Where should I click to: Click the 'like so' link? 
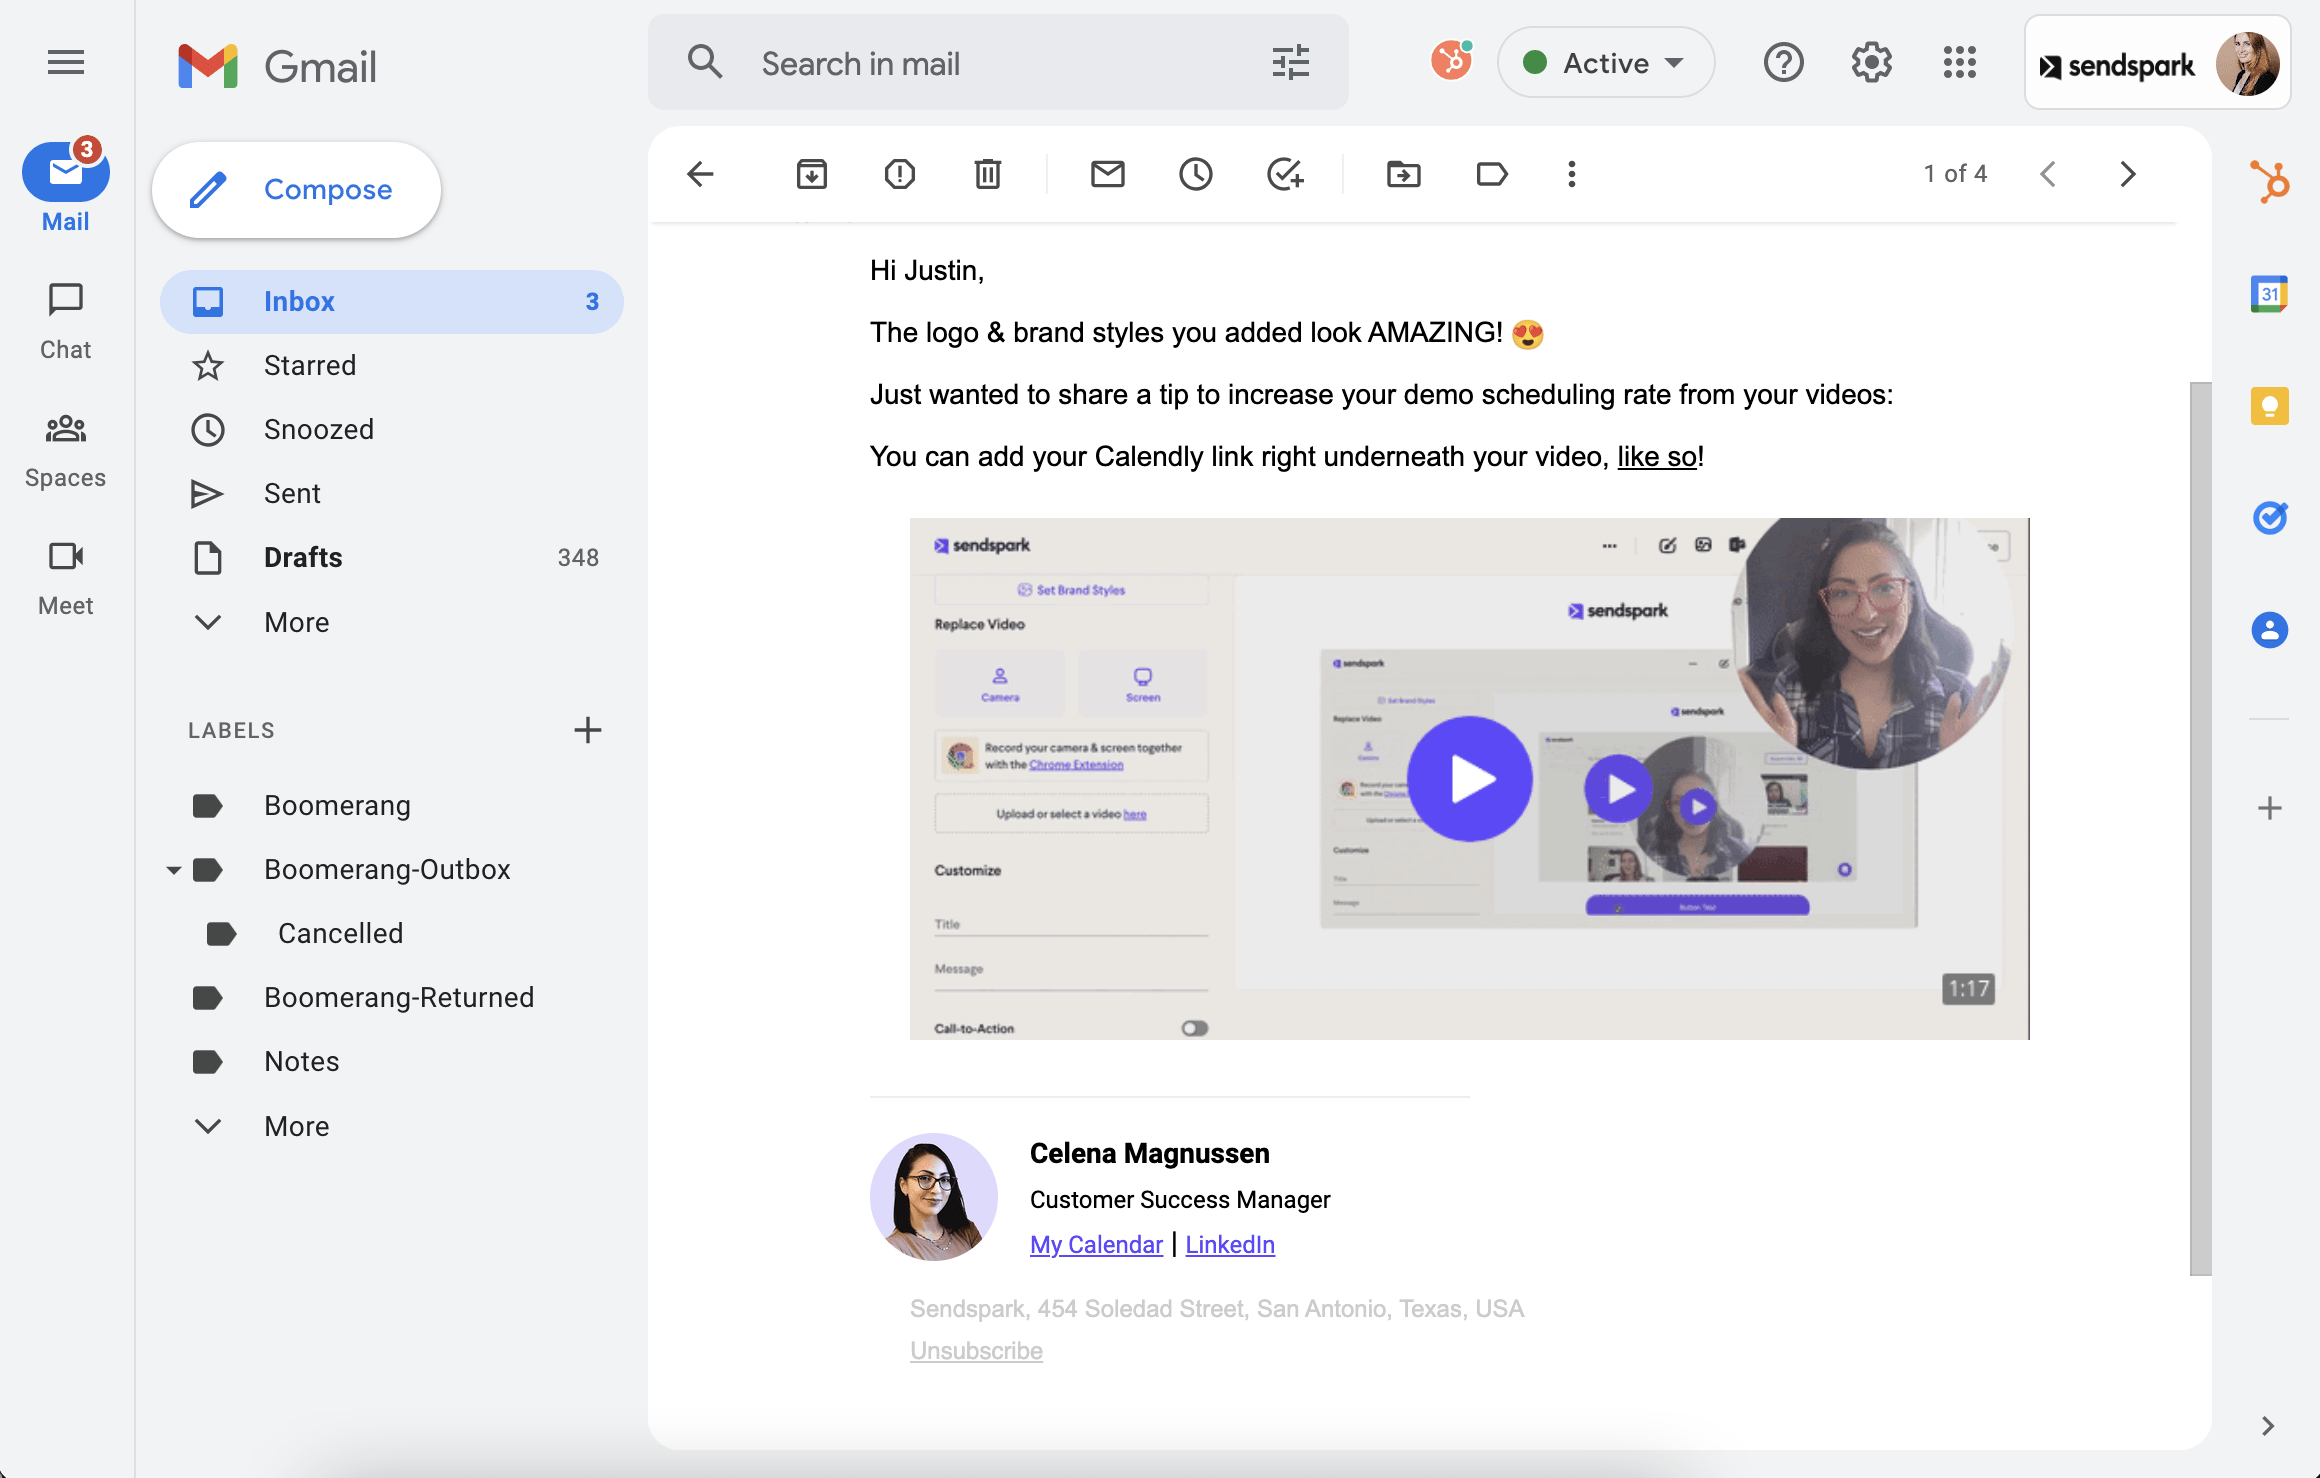coord(1656,457)
